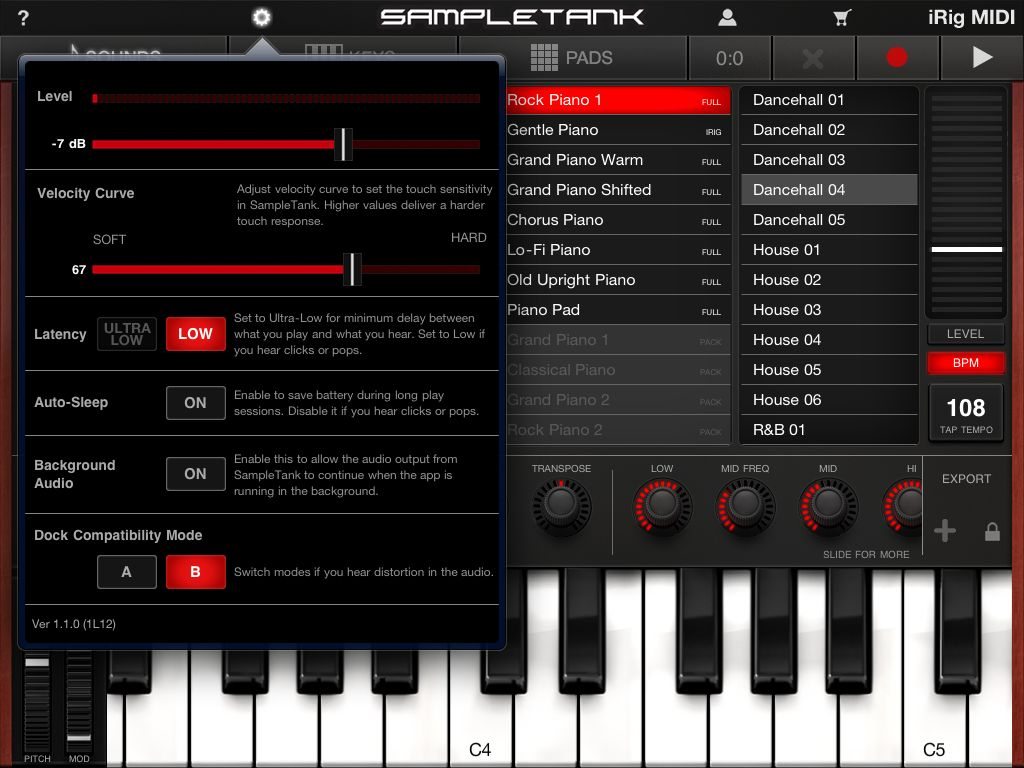Select Dock Compatibility Mode A
This screenshot has width=1024, height=768.
tap(127, 572)
